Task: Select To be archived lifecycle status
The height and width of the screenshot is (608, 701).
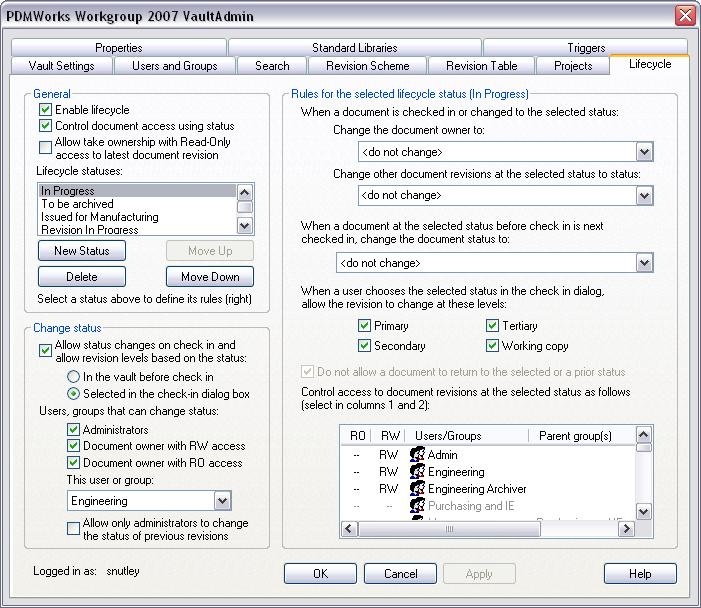Action: point(137,204)
